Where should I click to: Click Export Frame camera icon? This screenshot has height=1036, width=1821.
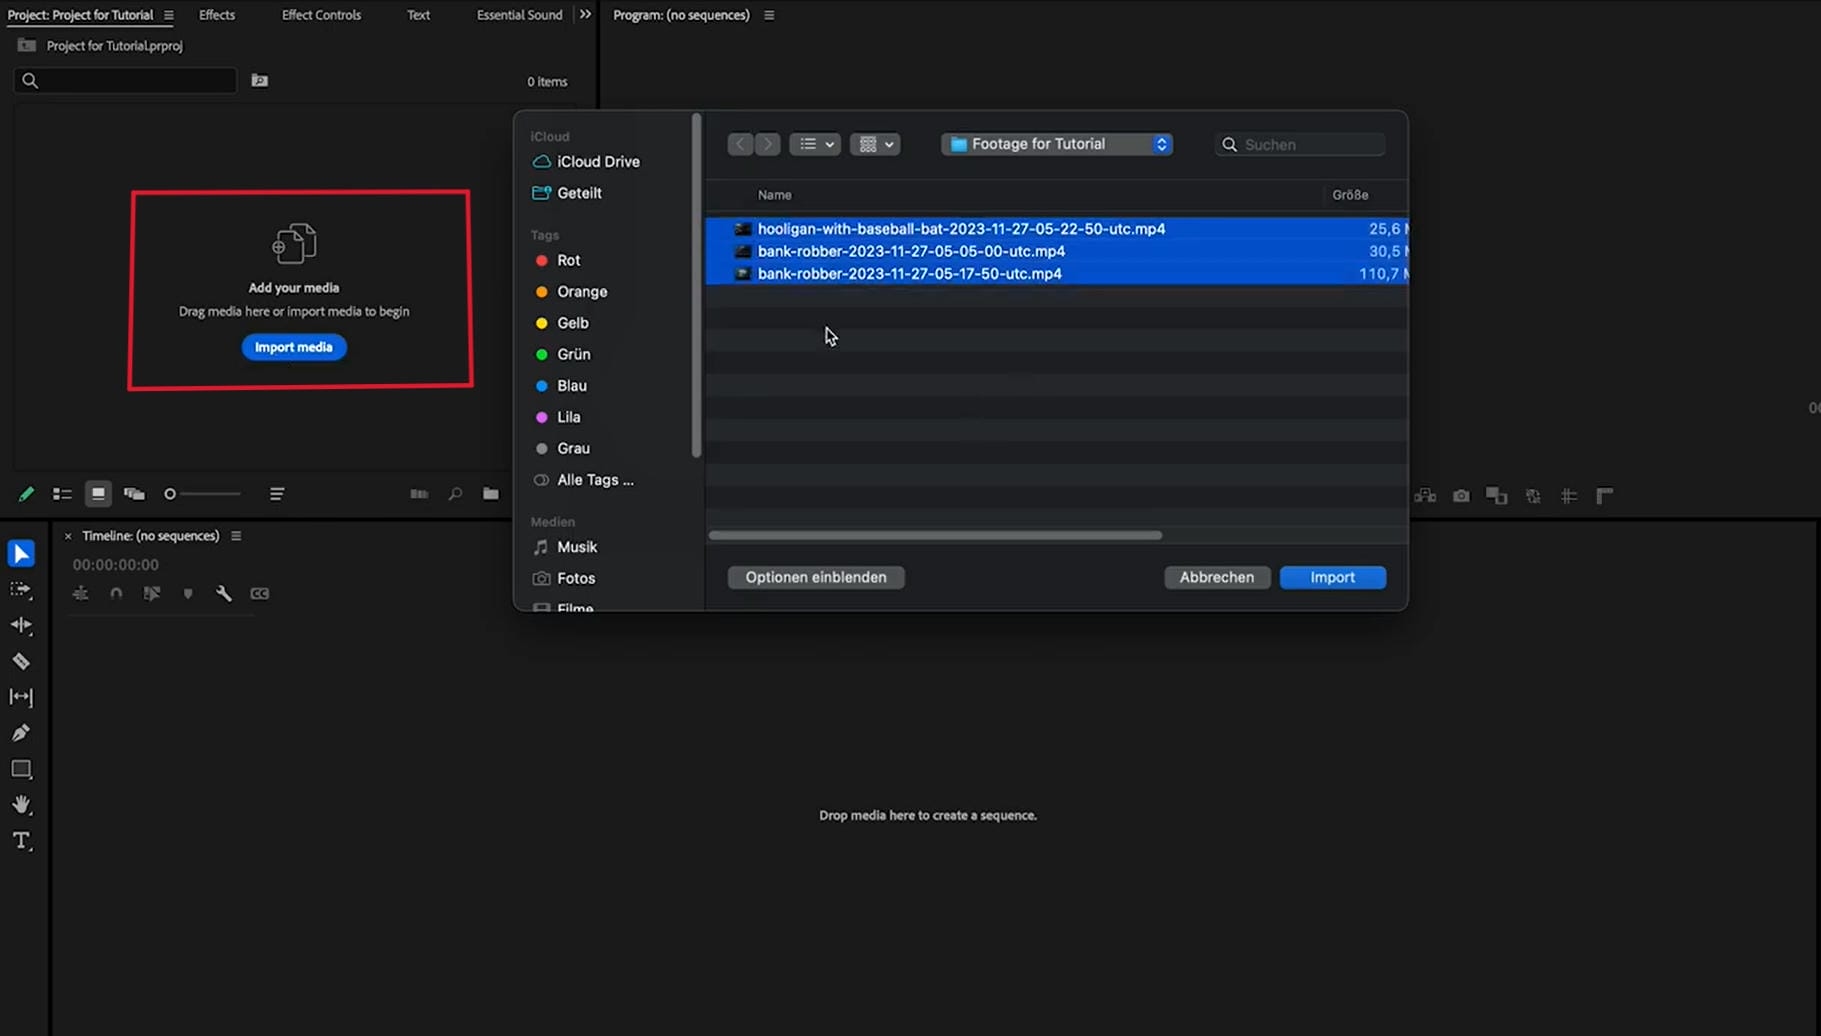coord(1461,496)
